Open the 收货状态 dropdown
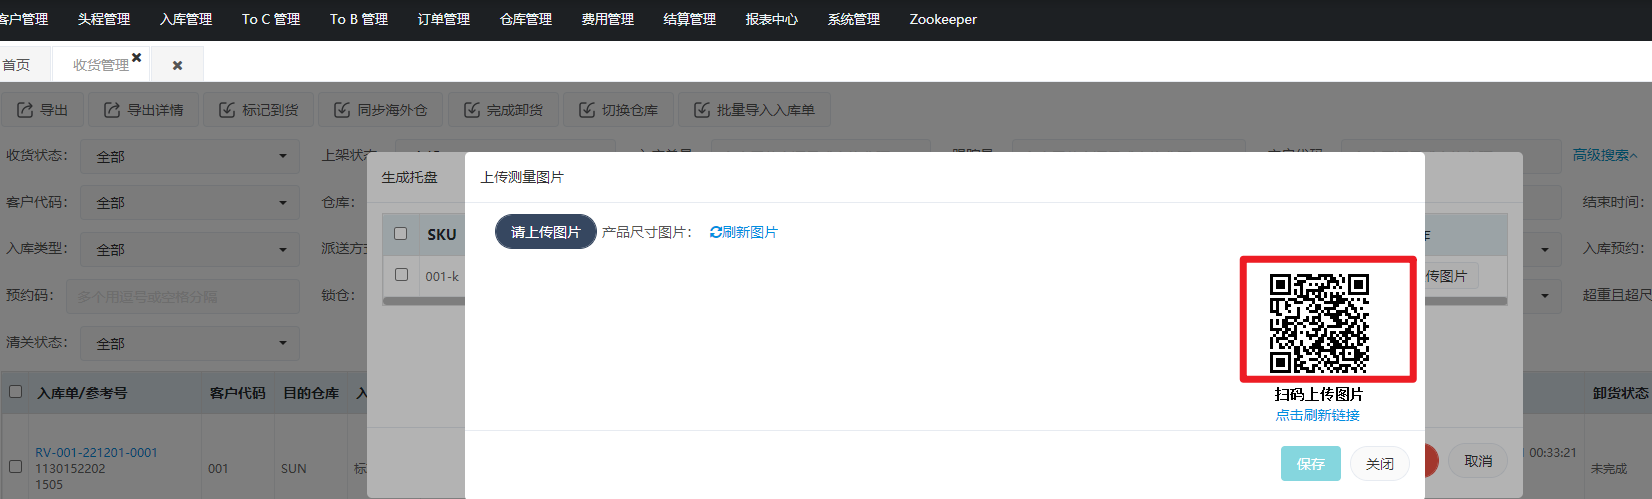This screenshot has height=499, width=1652. pos(192,156)
